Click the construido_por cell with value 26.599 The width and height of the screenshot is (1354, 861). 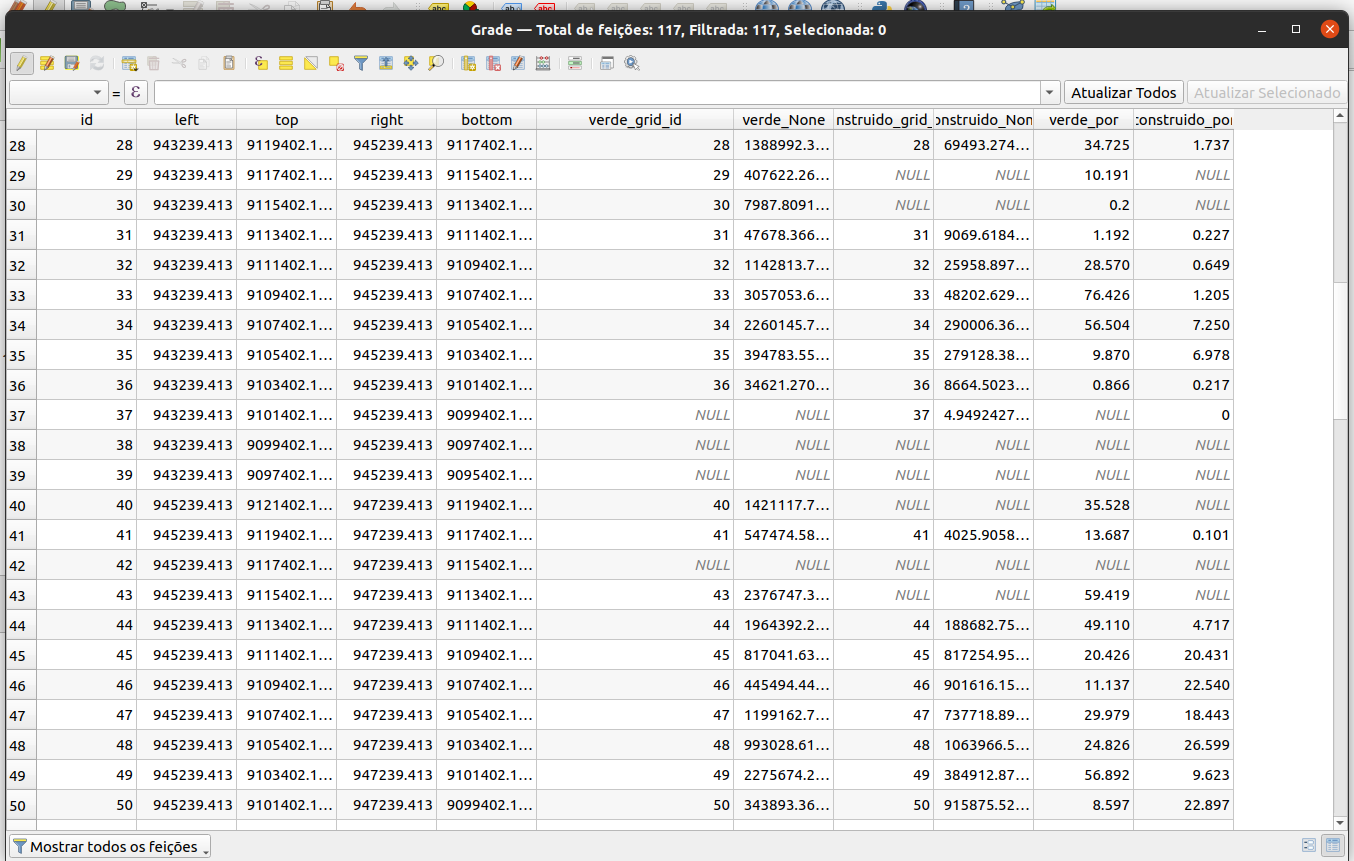point(1184,745)
